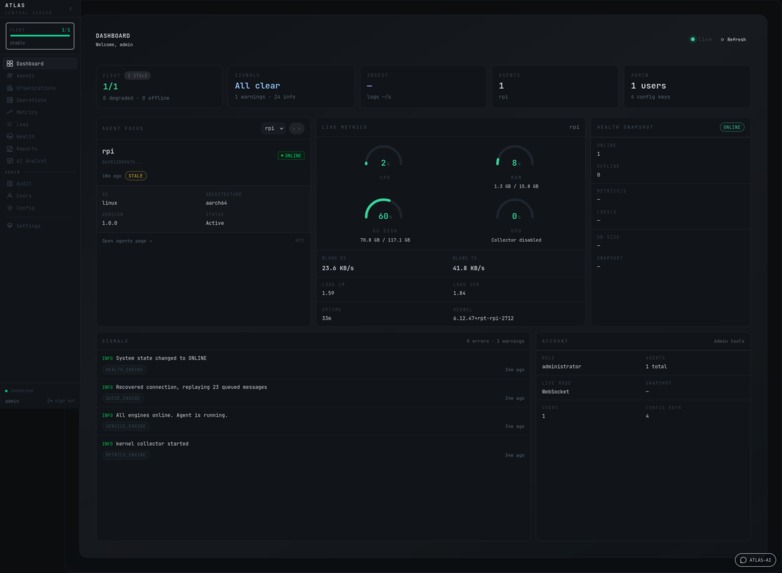Click the Dashboard grid icon in sidebar
This screenshot has height=573, width=782.
[x=9, y=64]
